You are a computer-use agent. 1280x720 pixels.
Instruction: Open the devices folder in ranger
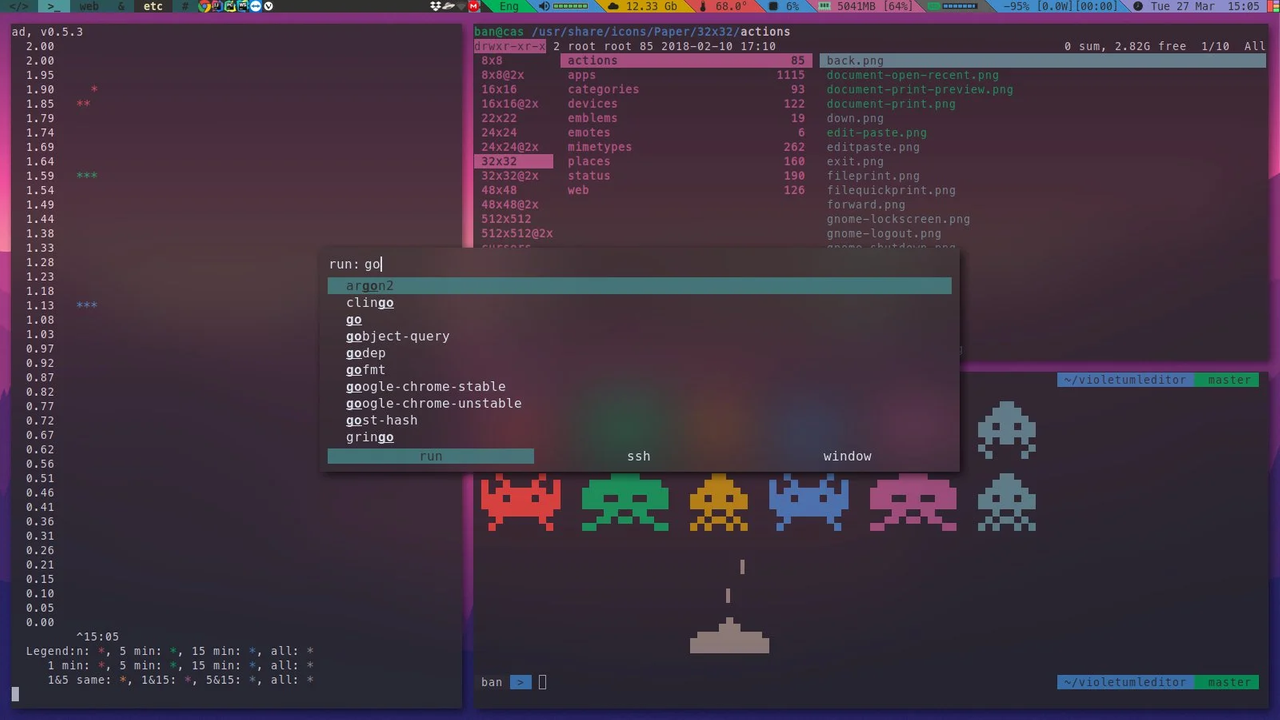(685, 104)
